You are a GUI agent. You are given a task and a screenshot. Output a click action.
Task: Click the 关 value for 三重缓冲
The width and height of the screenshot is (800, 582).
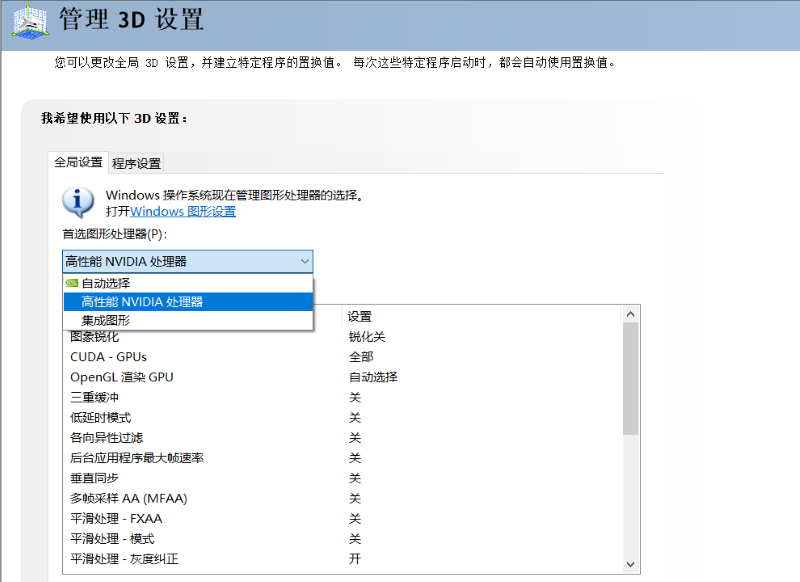[355, 397]
